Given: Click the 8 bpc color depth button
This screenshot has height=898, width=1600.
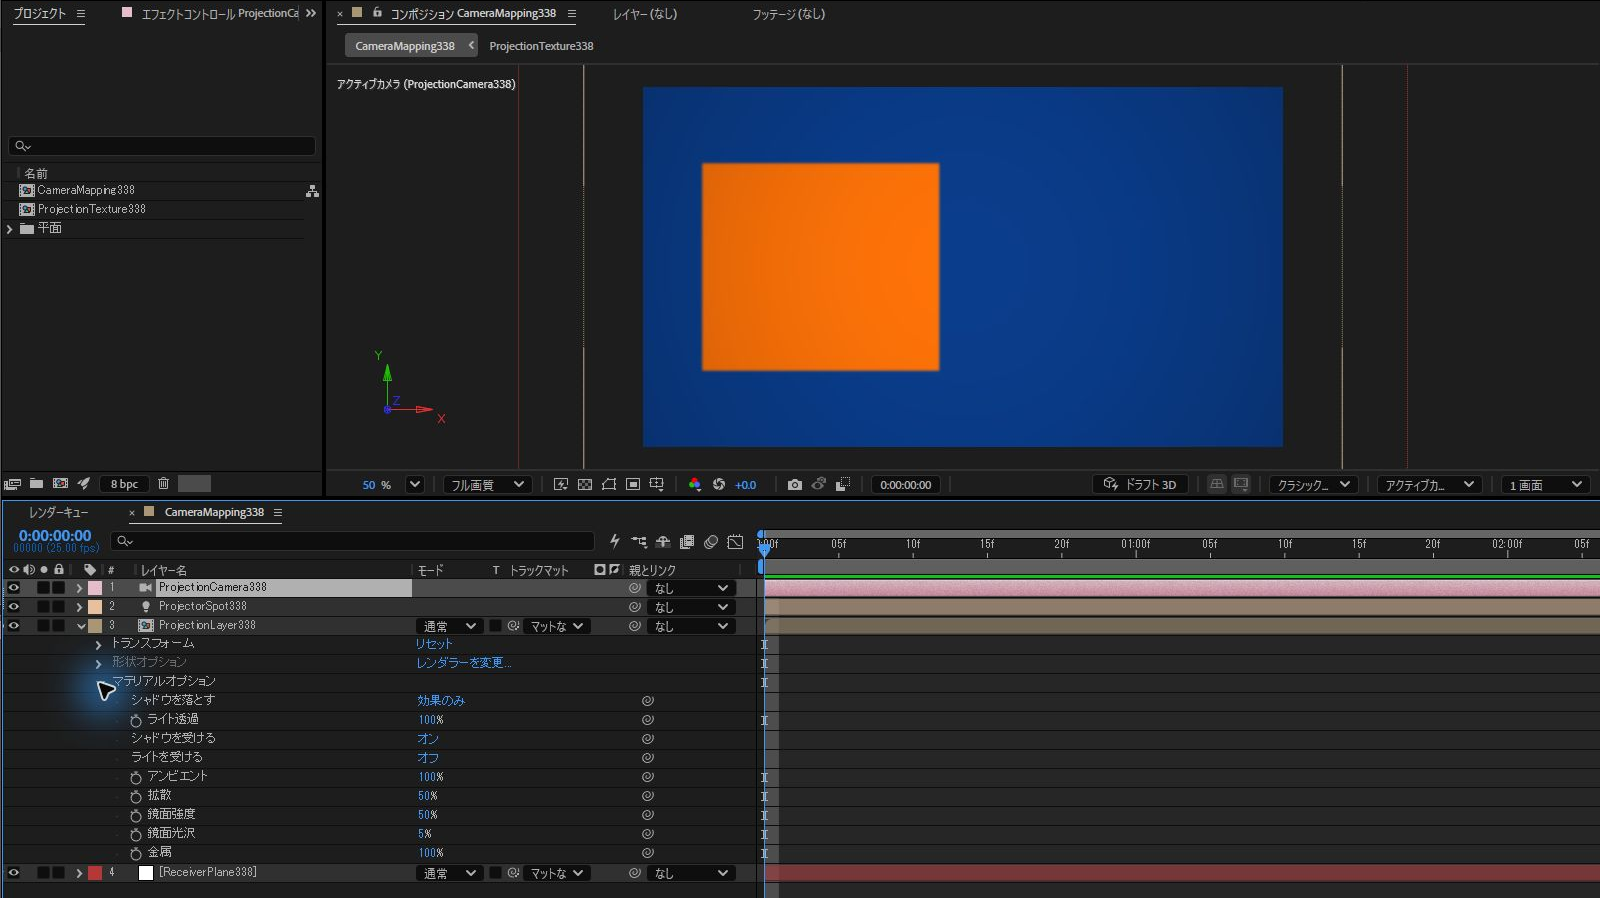Looking at the screenshot, I should click(125, 484).
